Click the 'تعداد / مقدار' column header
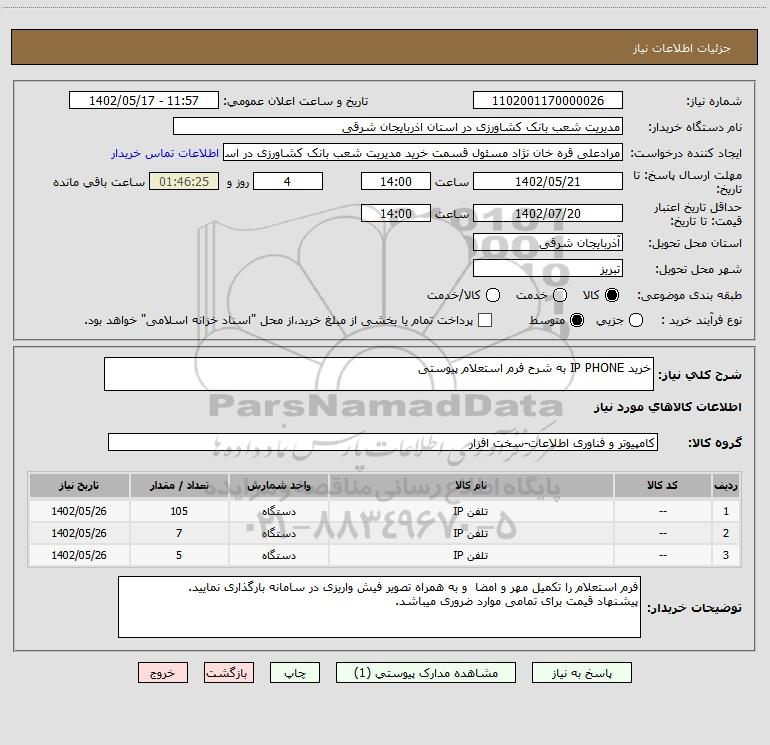The width and height of the screenshot is (770, 745). pos(179,485)
